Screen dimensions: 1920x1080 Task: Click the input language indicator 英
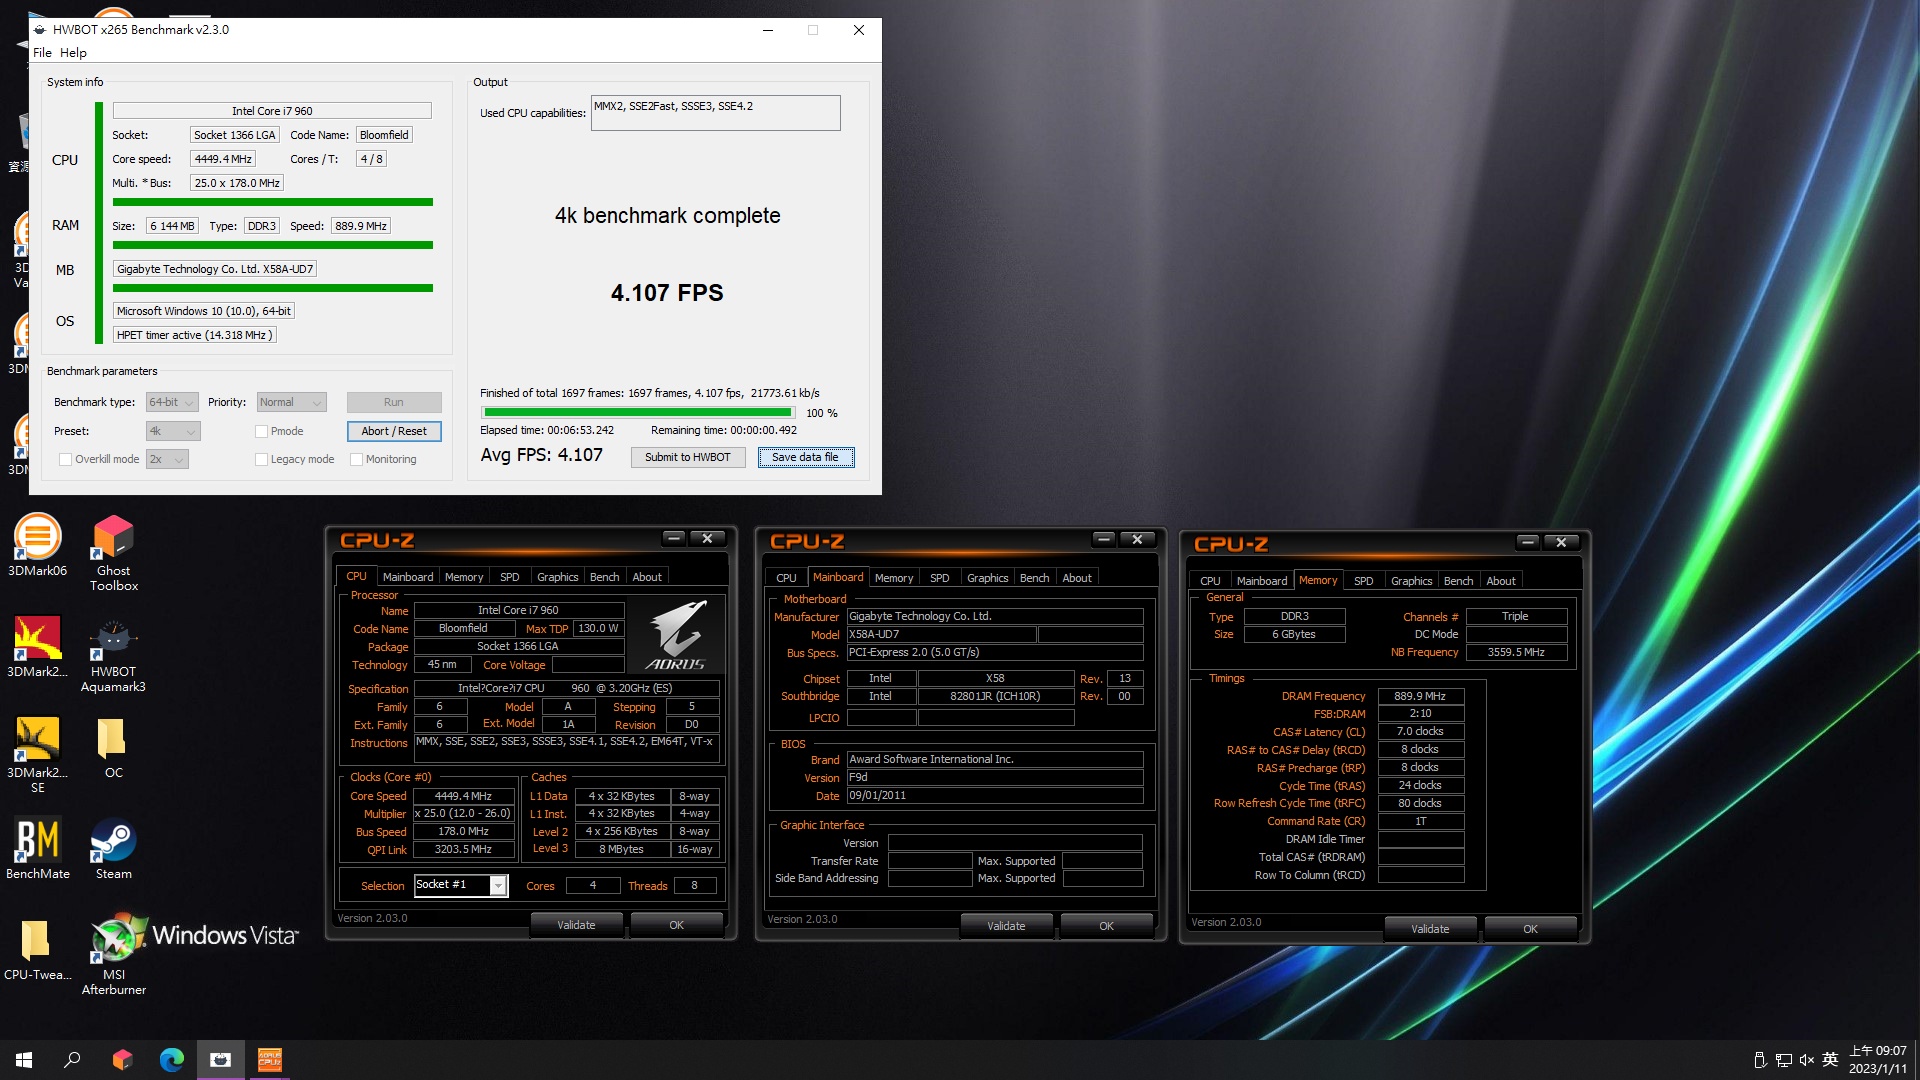[1830, 1060]
